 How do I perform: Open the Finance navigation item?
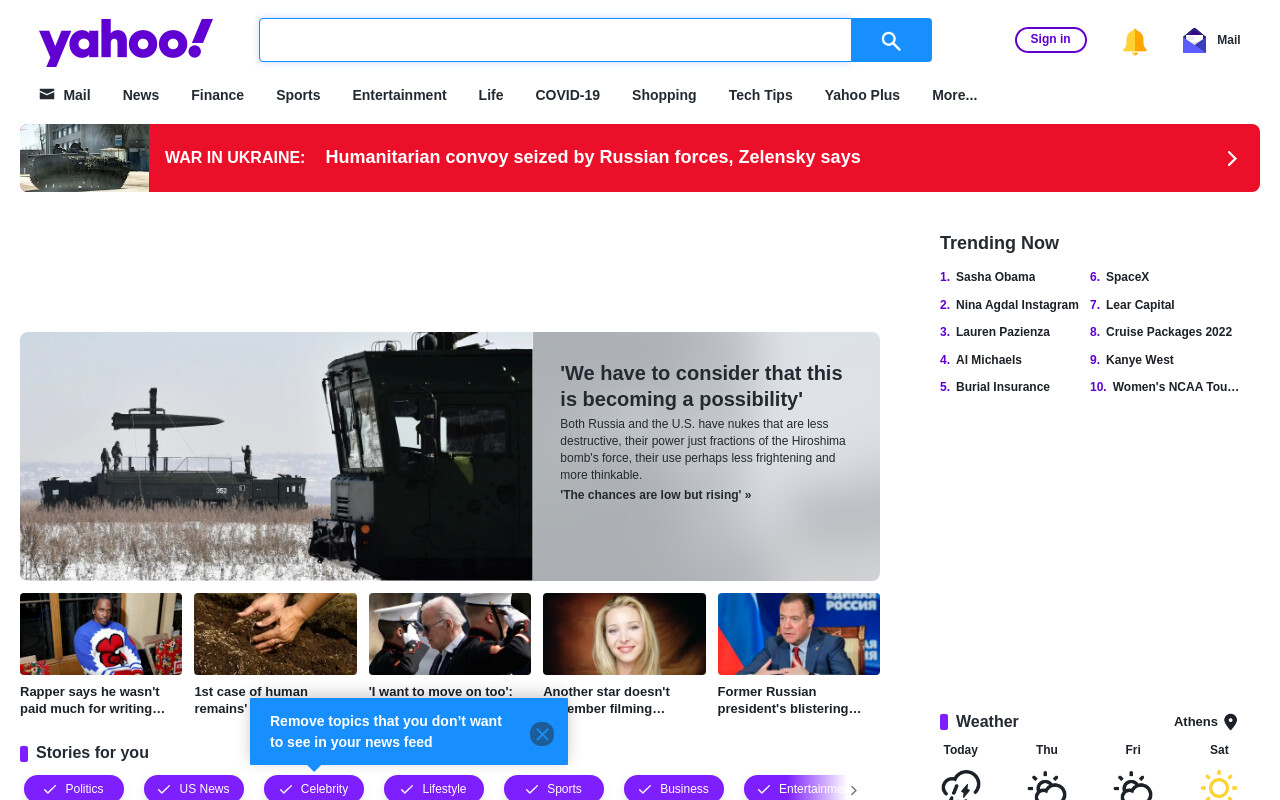[217, 95]
